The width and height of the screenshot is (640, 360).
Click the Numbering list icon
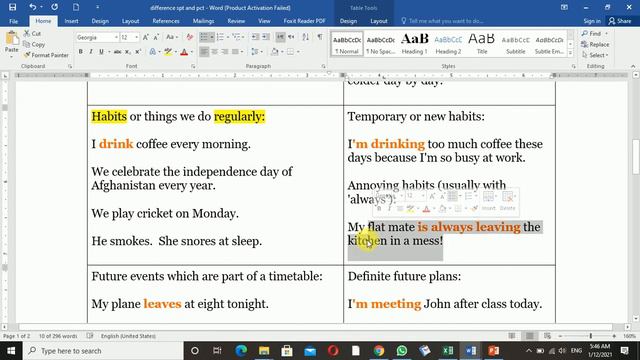pyautogui.click(x=220, y=37)
